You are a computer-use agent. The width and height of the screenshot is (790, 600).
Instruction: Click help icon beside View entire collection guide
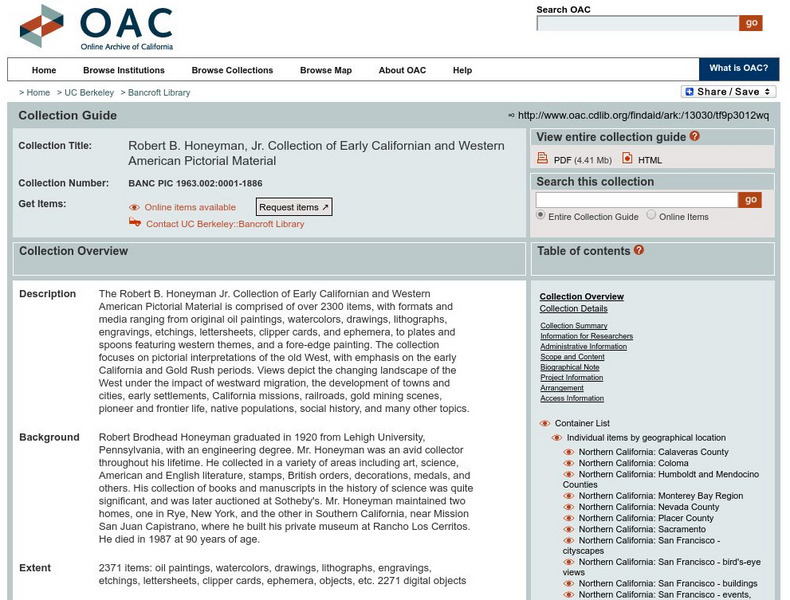pyautogui.click(x=694, y=136)
